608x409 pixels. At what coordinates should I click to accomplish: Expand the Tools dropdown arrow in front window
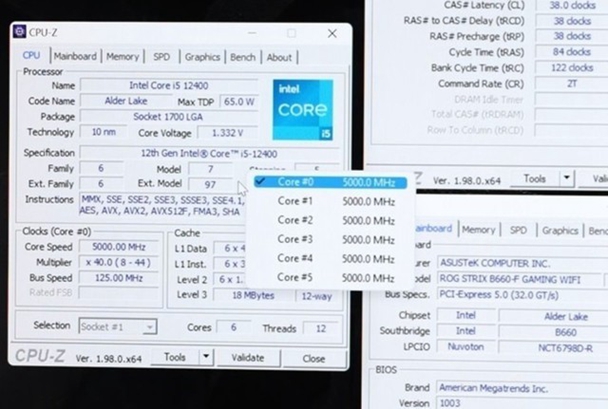pyautogui.click(x=206, y=357)
